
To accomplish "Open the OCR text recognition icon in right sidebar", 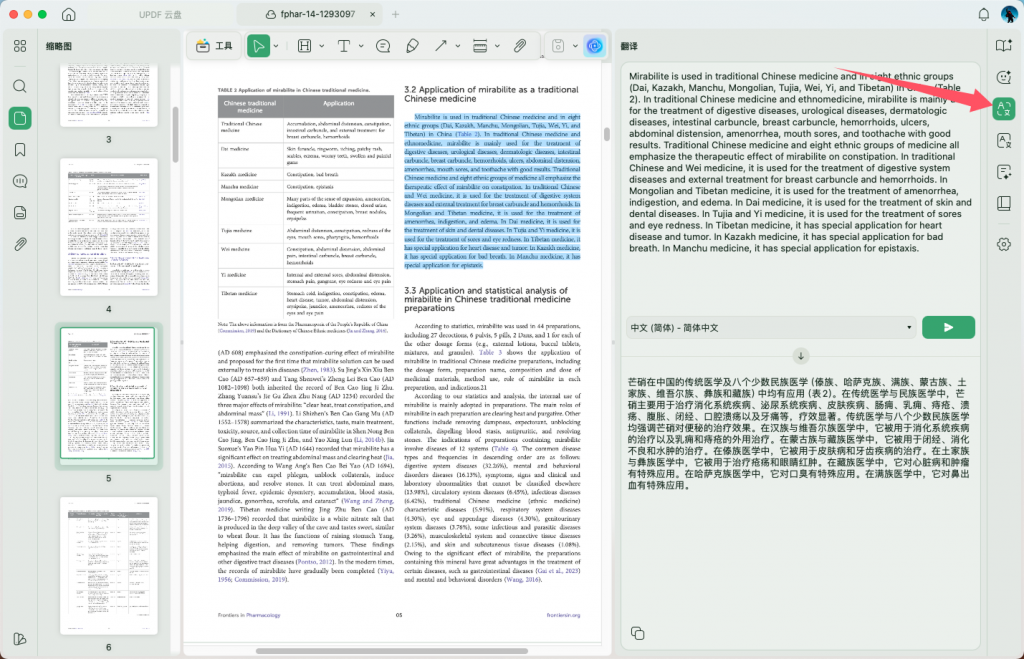I will [1004, 140].
